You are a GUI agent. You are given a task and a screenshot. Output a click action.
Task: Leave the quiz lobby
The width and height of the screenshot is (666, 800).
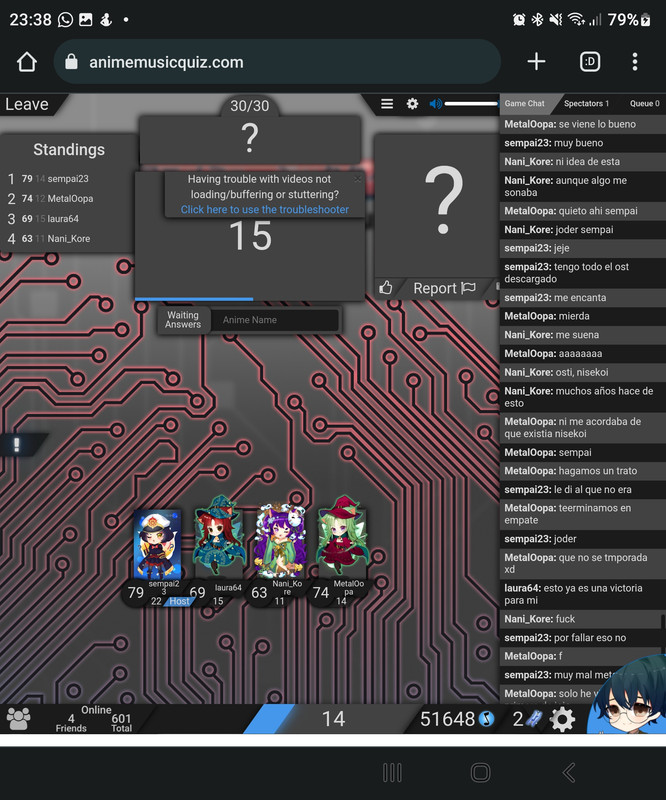click(27, 104)
